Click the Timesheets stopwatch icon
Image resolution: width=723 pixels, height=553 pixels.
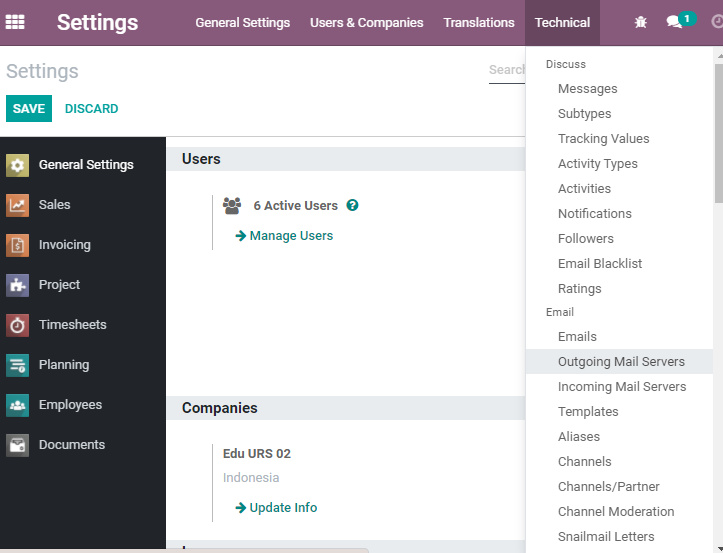pyautogui.click(x=18, y=325)
